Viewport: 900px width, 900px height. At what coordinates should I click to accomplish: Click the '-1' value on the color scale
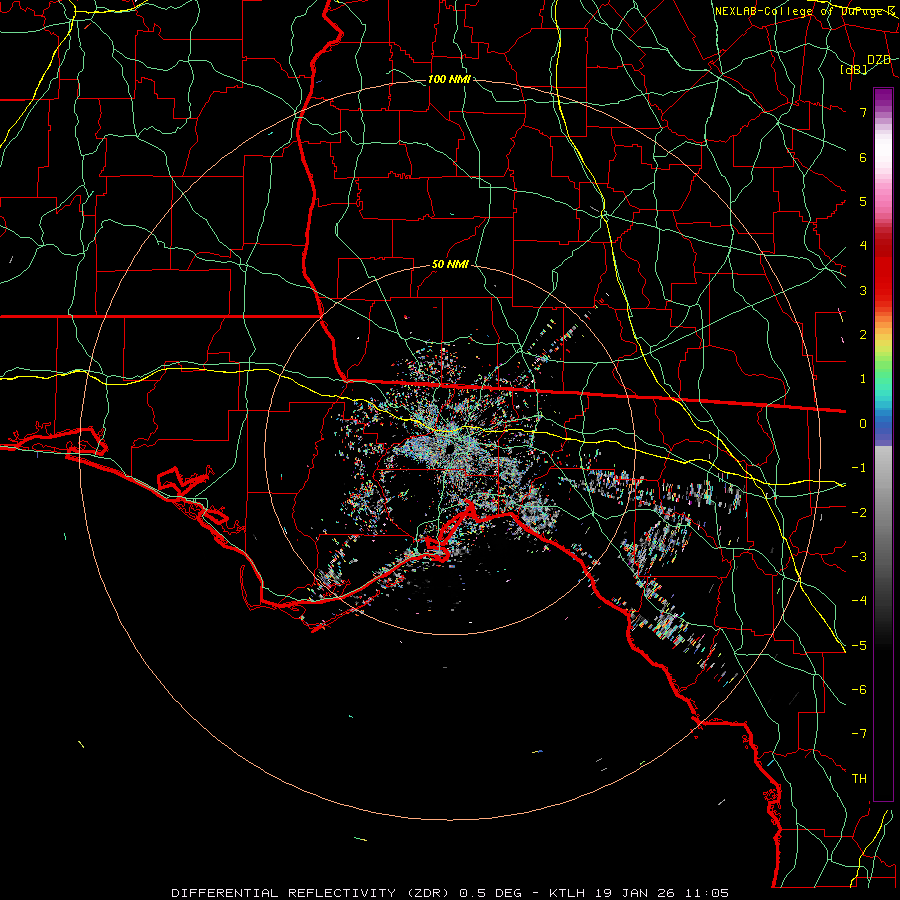(859, 468)
